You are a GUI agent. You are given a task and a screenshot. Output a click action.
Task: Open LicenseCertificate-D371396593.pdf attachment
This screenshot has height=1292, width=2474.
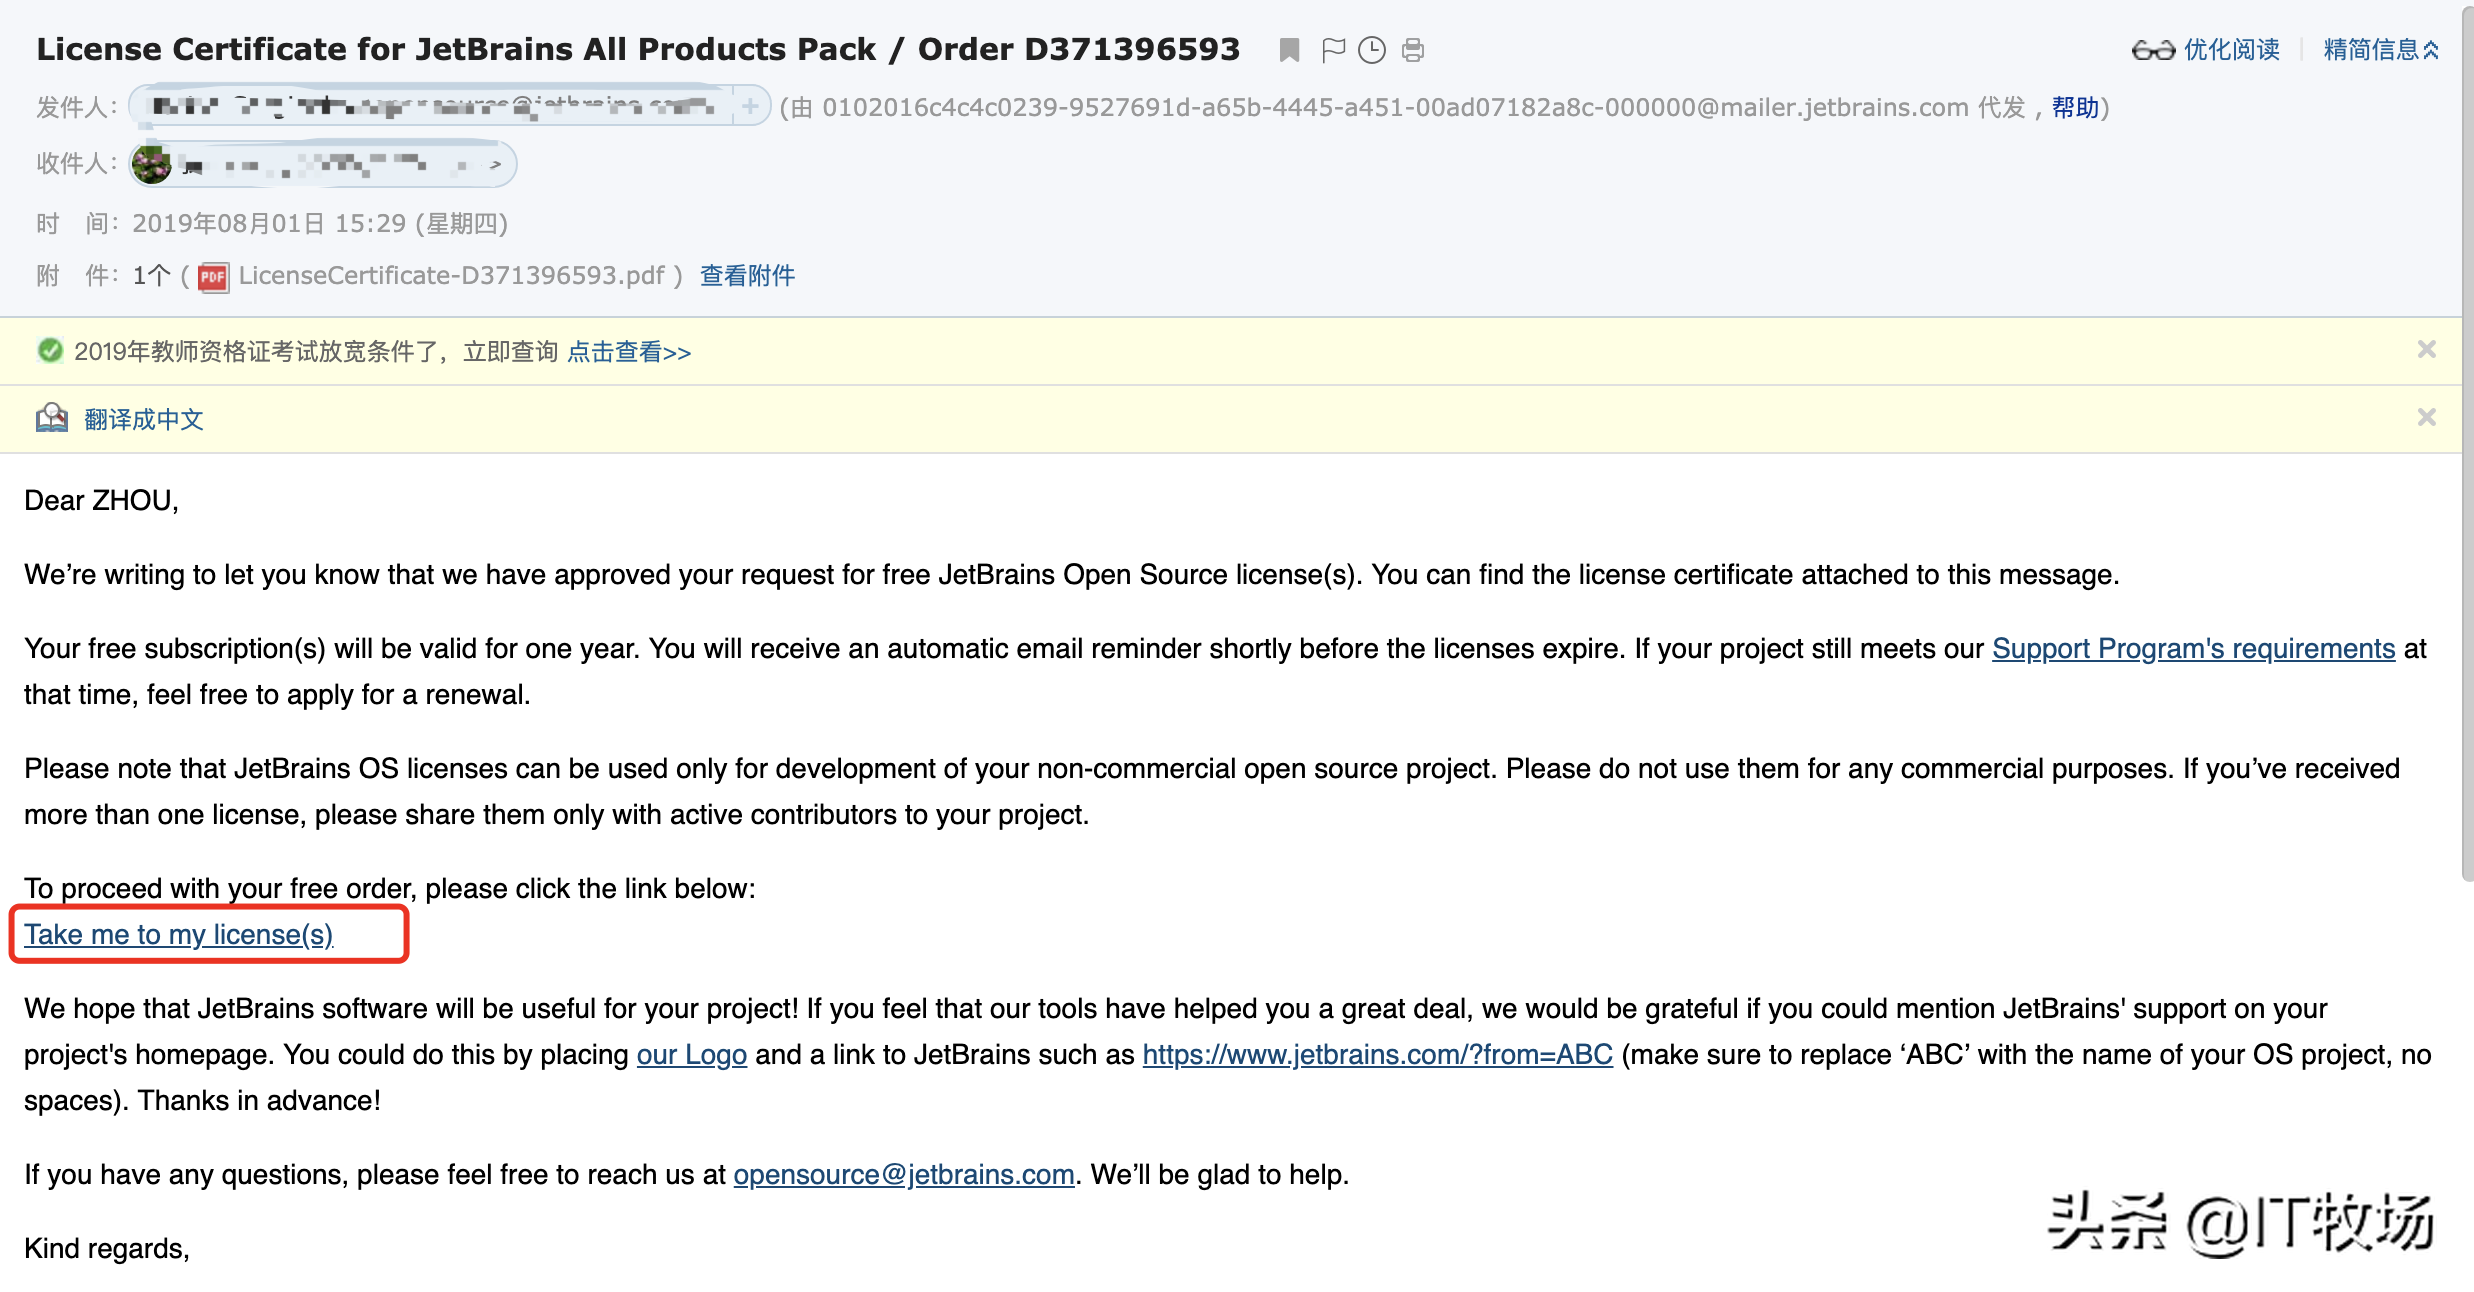(451, 276)
